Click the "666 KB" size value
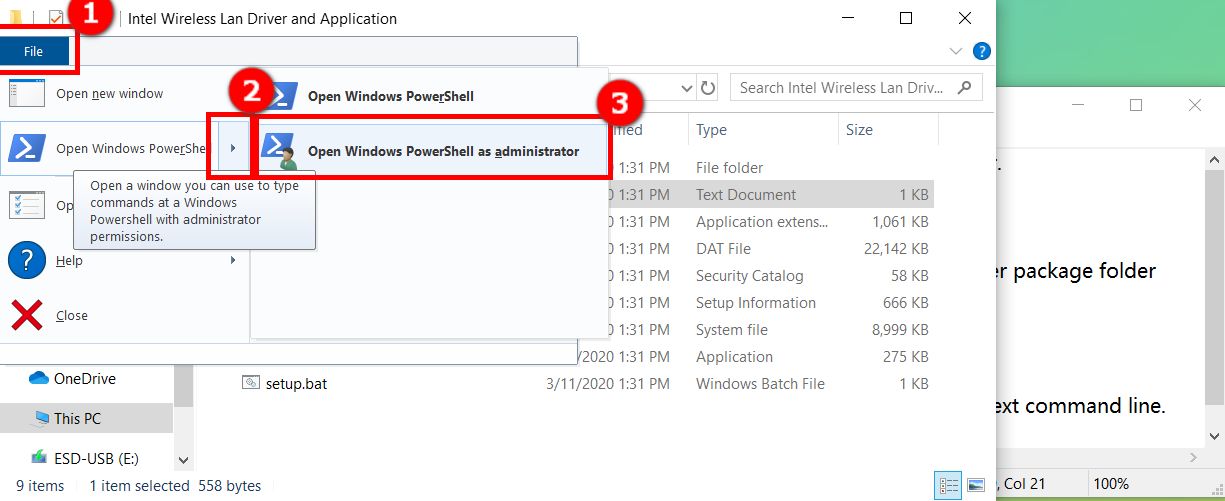The height and width of the screenshot is (501, 1225). (903, 303)
